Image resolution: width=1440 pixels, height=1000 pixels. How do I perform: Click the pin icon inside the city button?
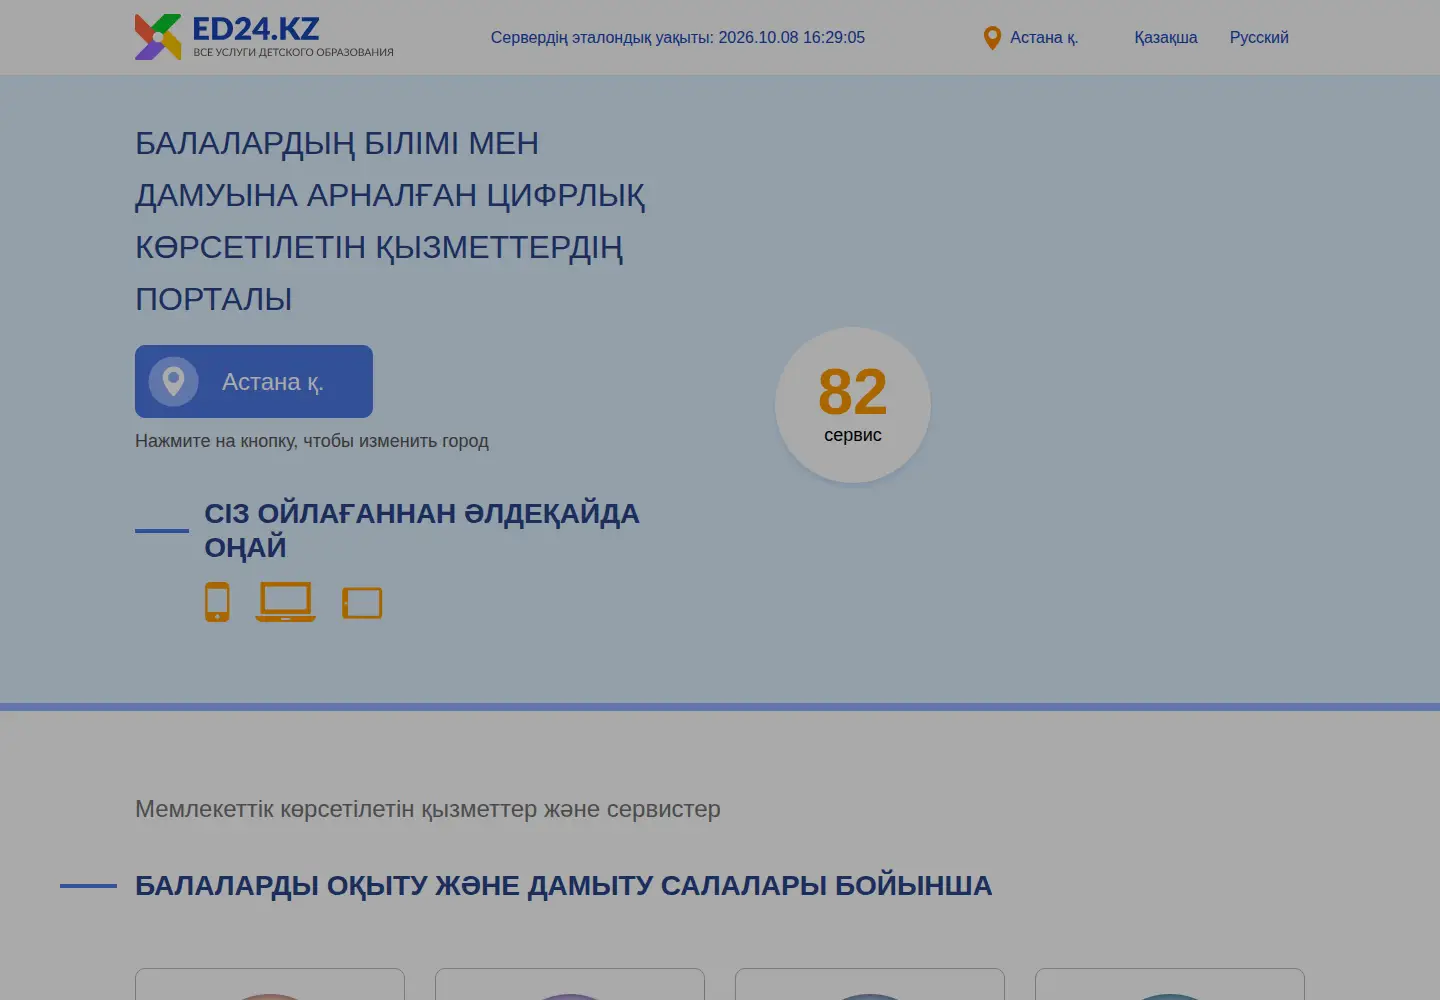coord(174,382)
